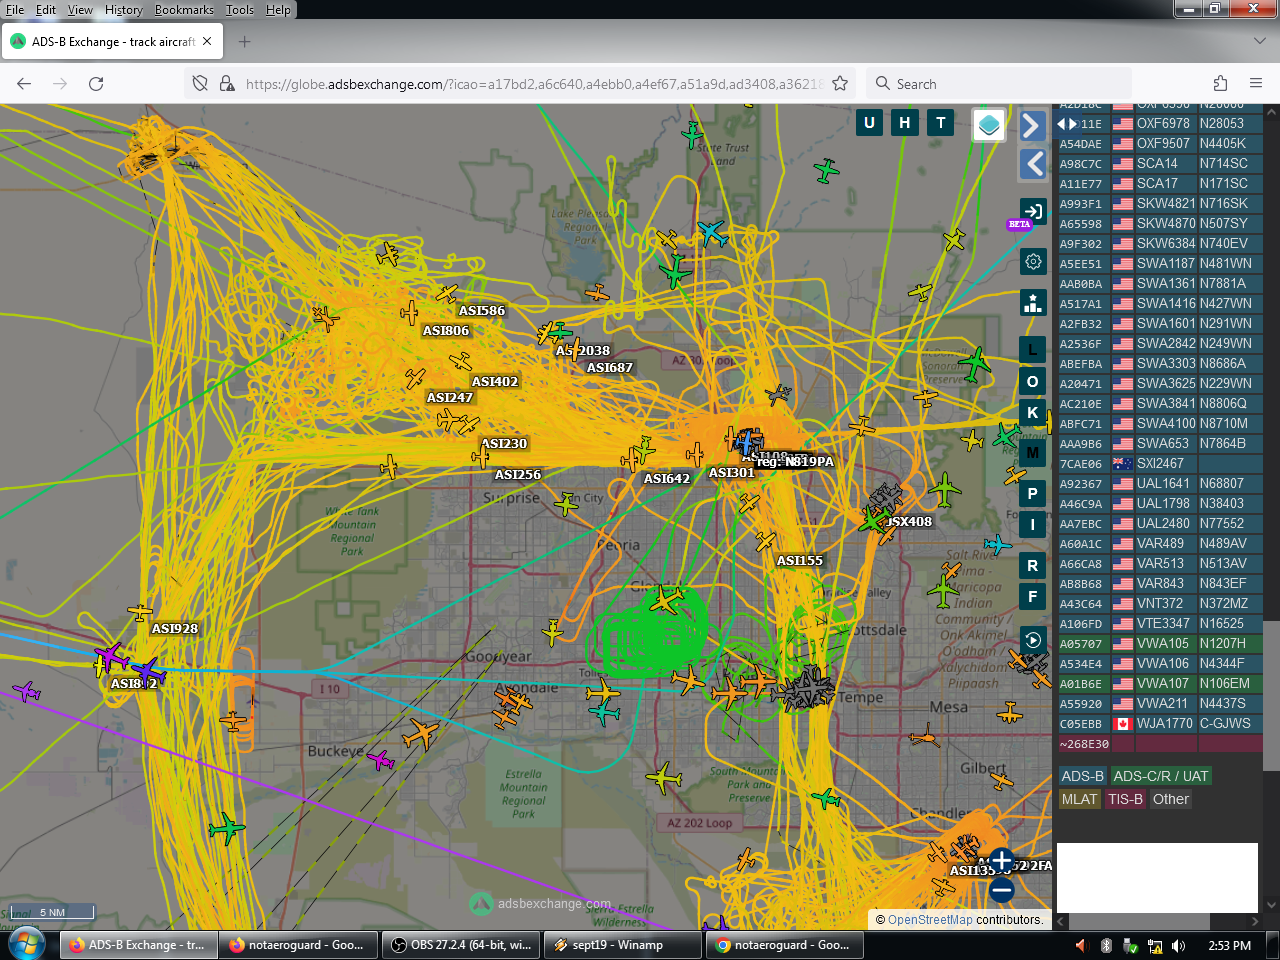Focus the Firefox Search box
Viewport: 1280px width, 960px height.
pyautogui.click(x=999, y=84)
